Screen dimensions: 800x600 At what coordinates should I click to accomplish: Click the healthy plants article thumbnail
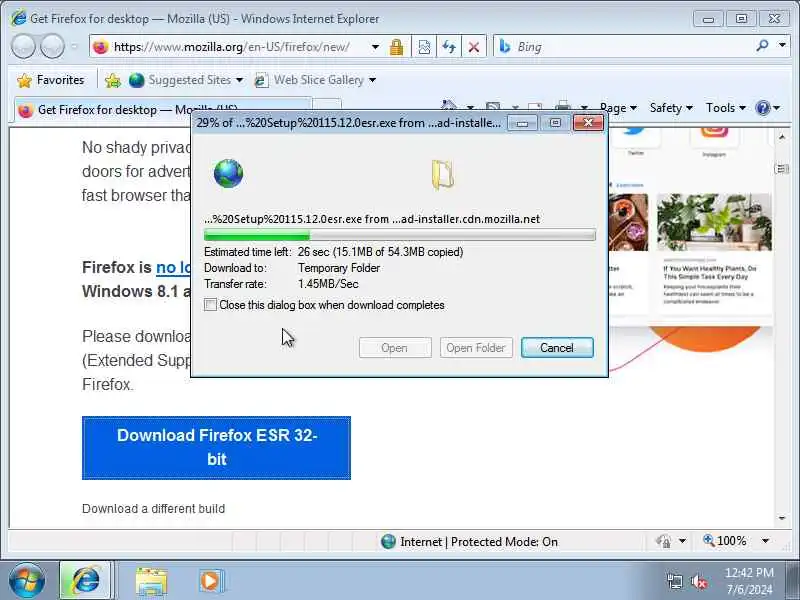coord(714,222)
